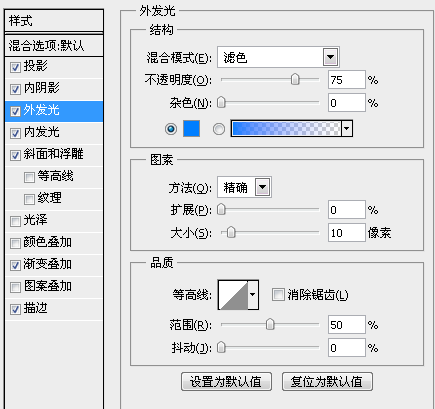Click the 设置为默认值 button
Viewport: 435px width, 409px height.
(x=226, y=382)
